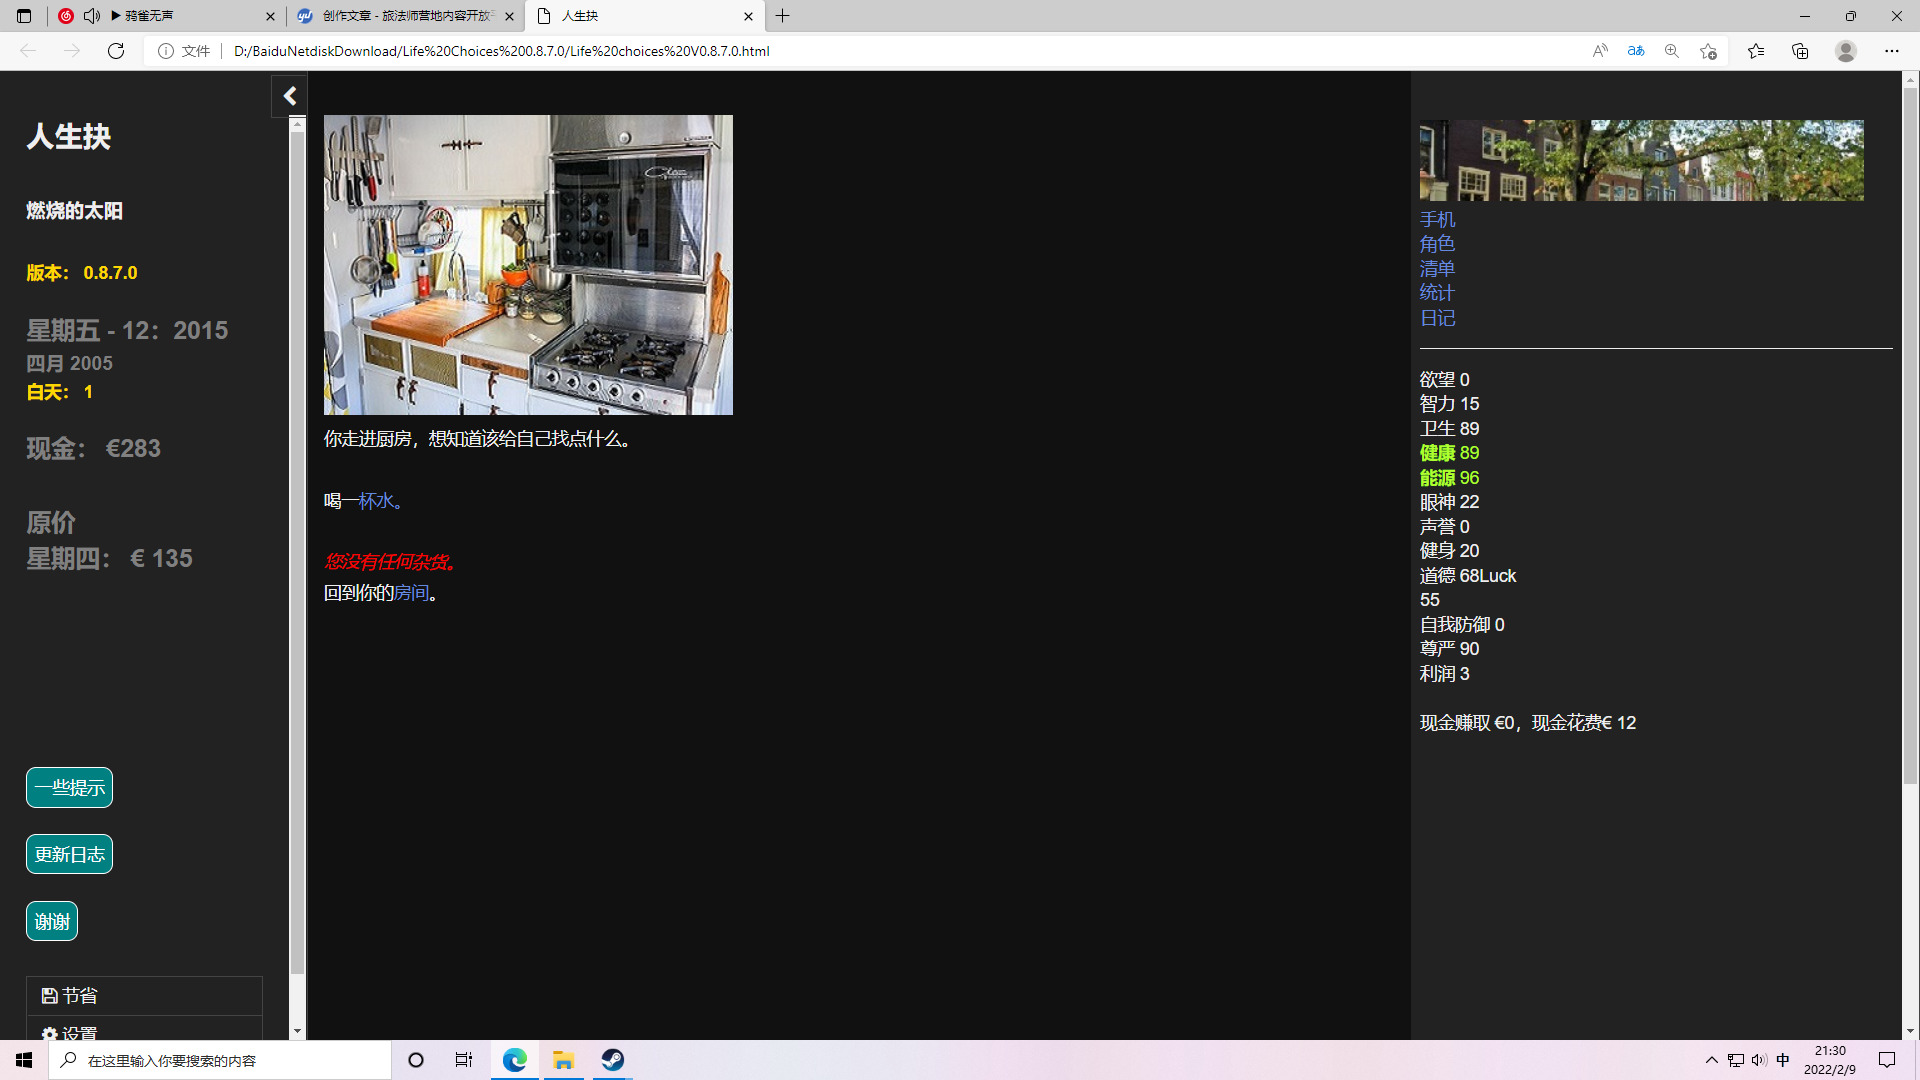Click the save disk icon 节省

[49, 996]
